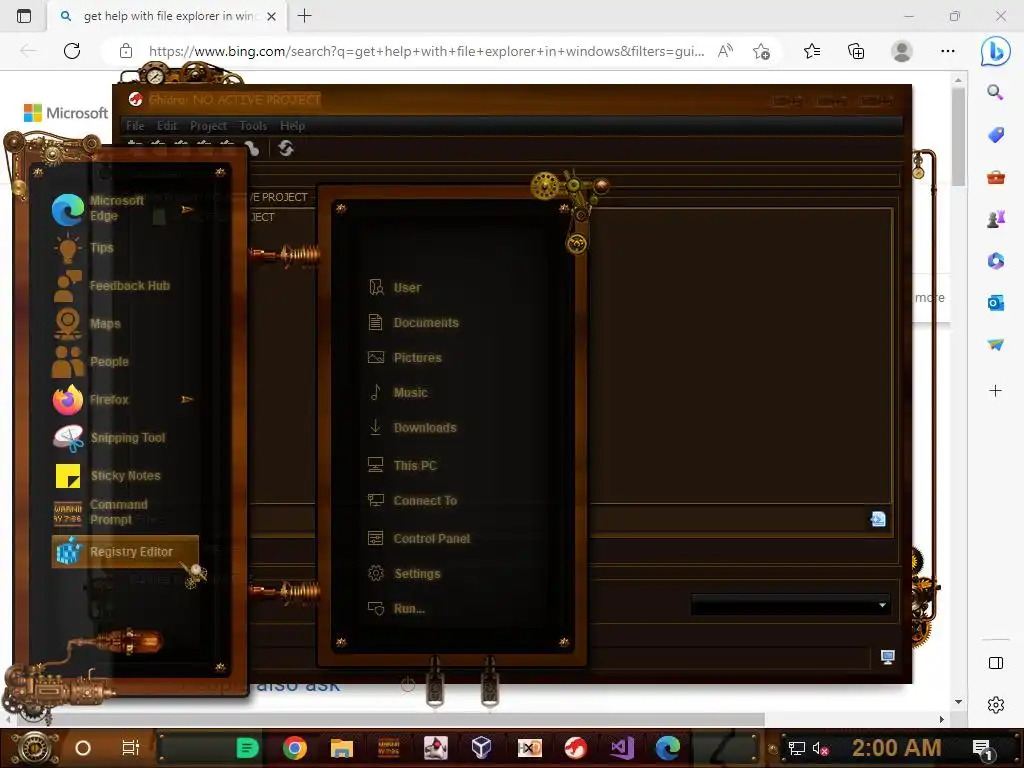Open the User folder link
The height and width of the screenshot is (768, 1024).
pyautogui.click(x=394, y=287)
